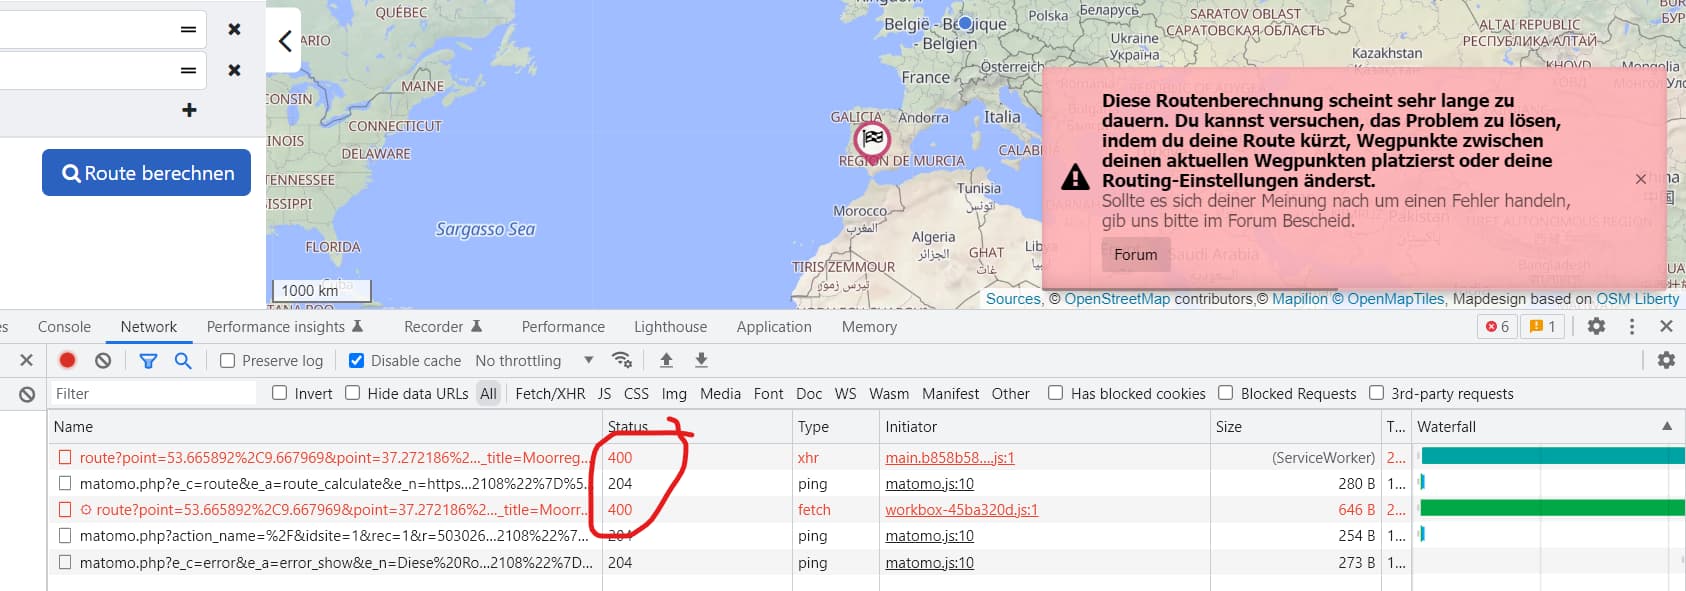Viewport: 1686px width, 591px height.
Task: Enable Preserve log checkbox
Action: (228, 361)
